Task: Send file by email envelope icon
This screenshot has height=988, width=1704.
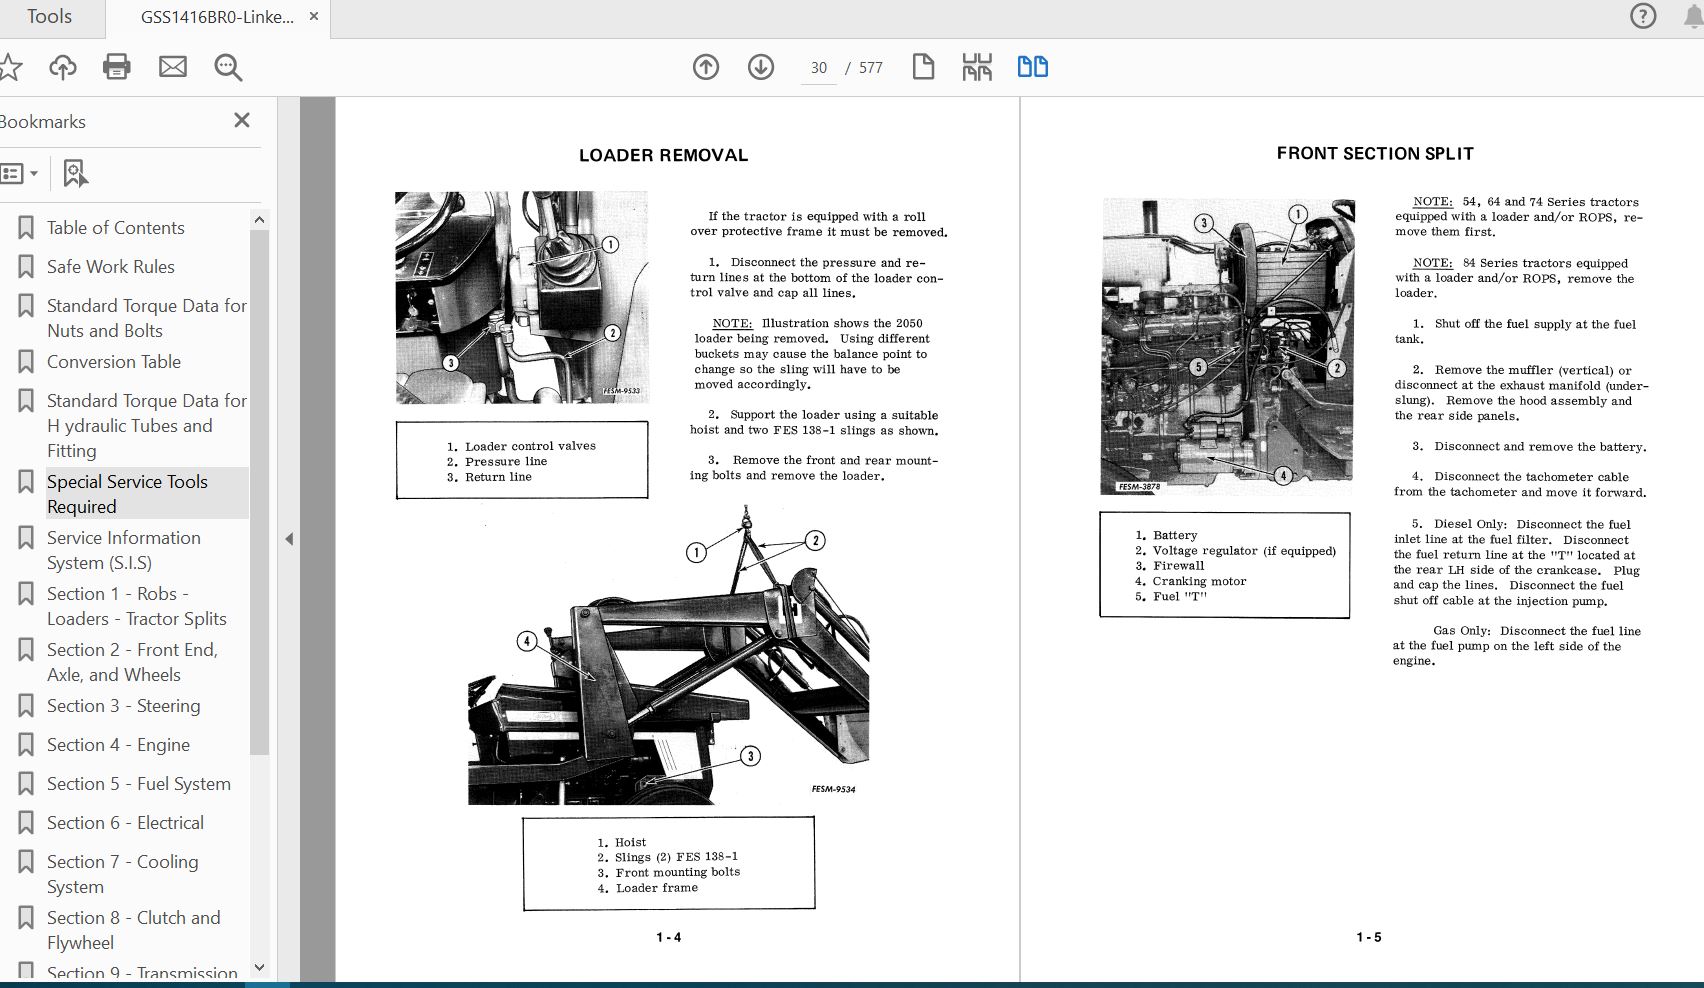Action: pyautogui.click(x=173, y=67)
